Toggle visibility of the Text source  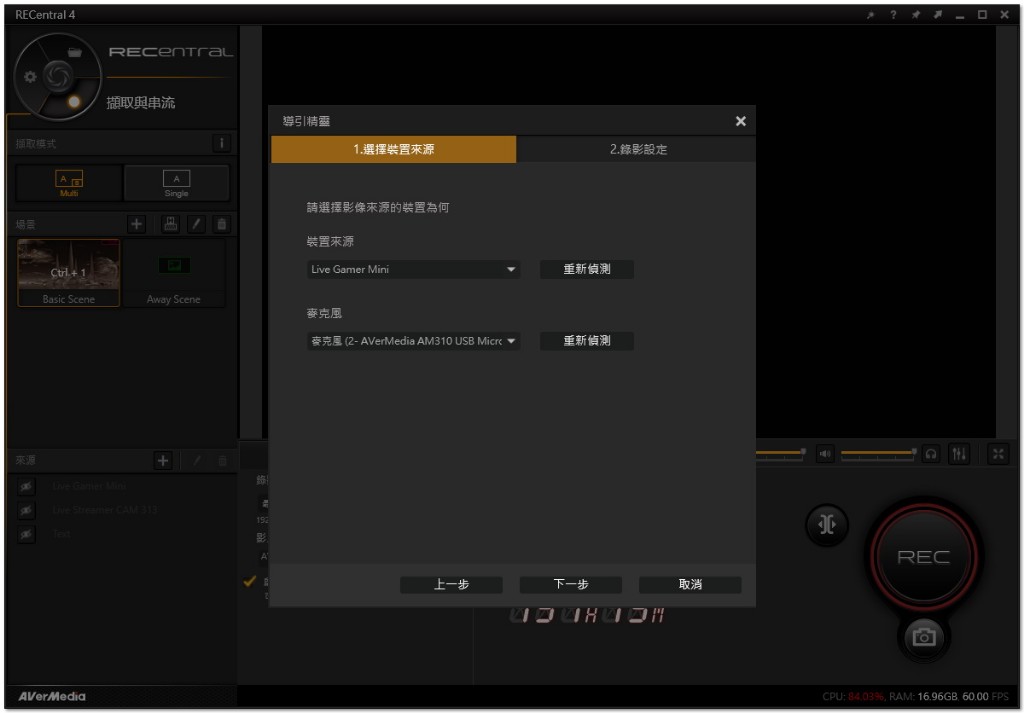(x=26, y=534)
